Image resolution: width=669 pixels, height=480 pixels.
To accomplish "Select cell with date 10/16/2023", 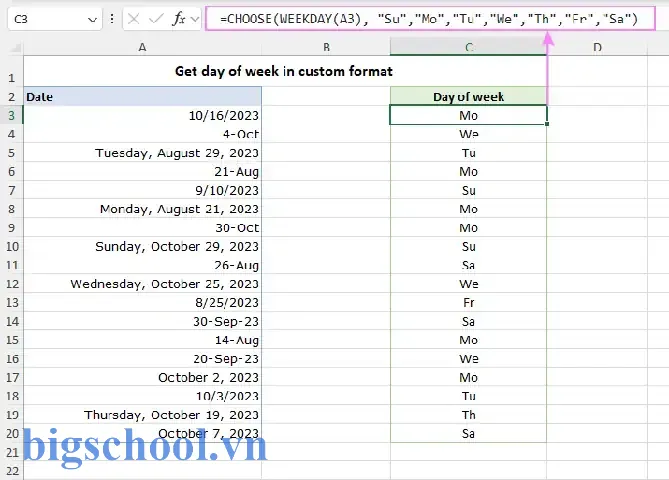I will [x=143, y=115].
